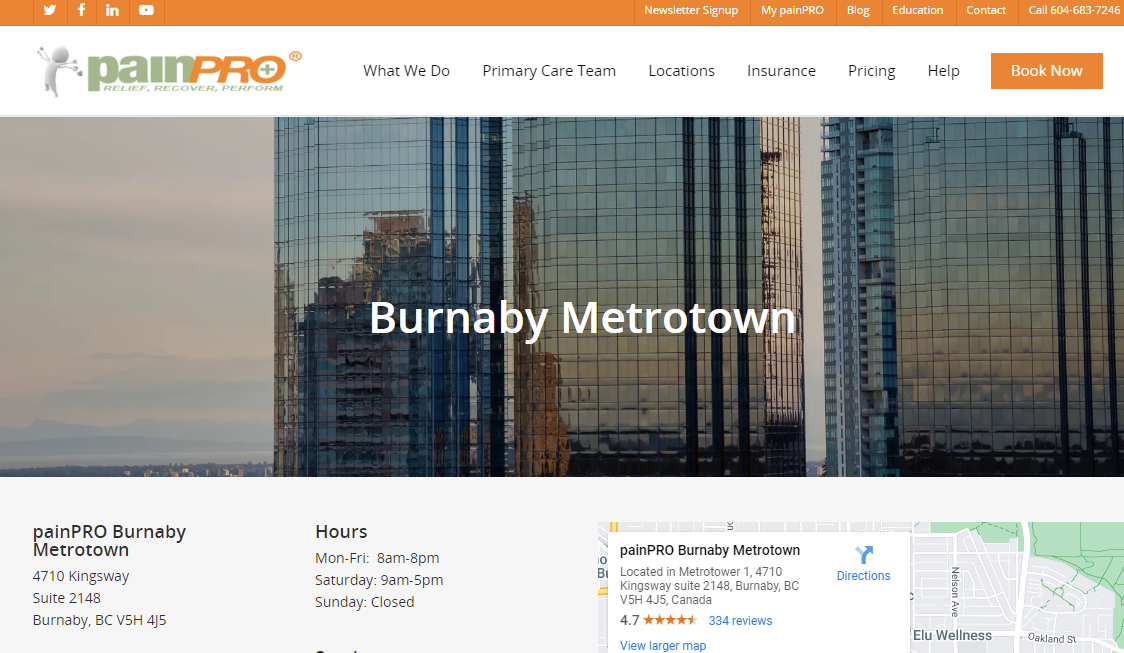Open the Pricing menu item
The width and height of the screenshot is (1124, 653).
click(872, 71)
